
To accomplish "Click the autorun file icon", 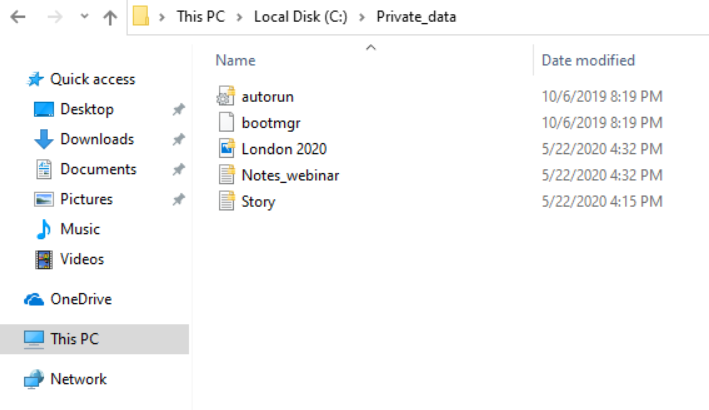I will click(x=225, y=97).
